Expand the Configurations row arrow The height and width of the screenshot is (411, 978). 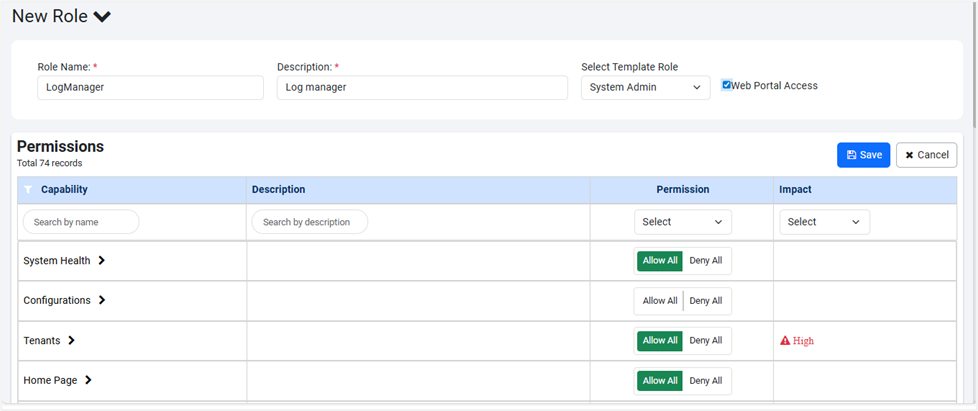(102, 301)
